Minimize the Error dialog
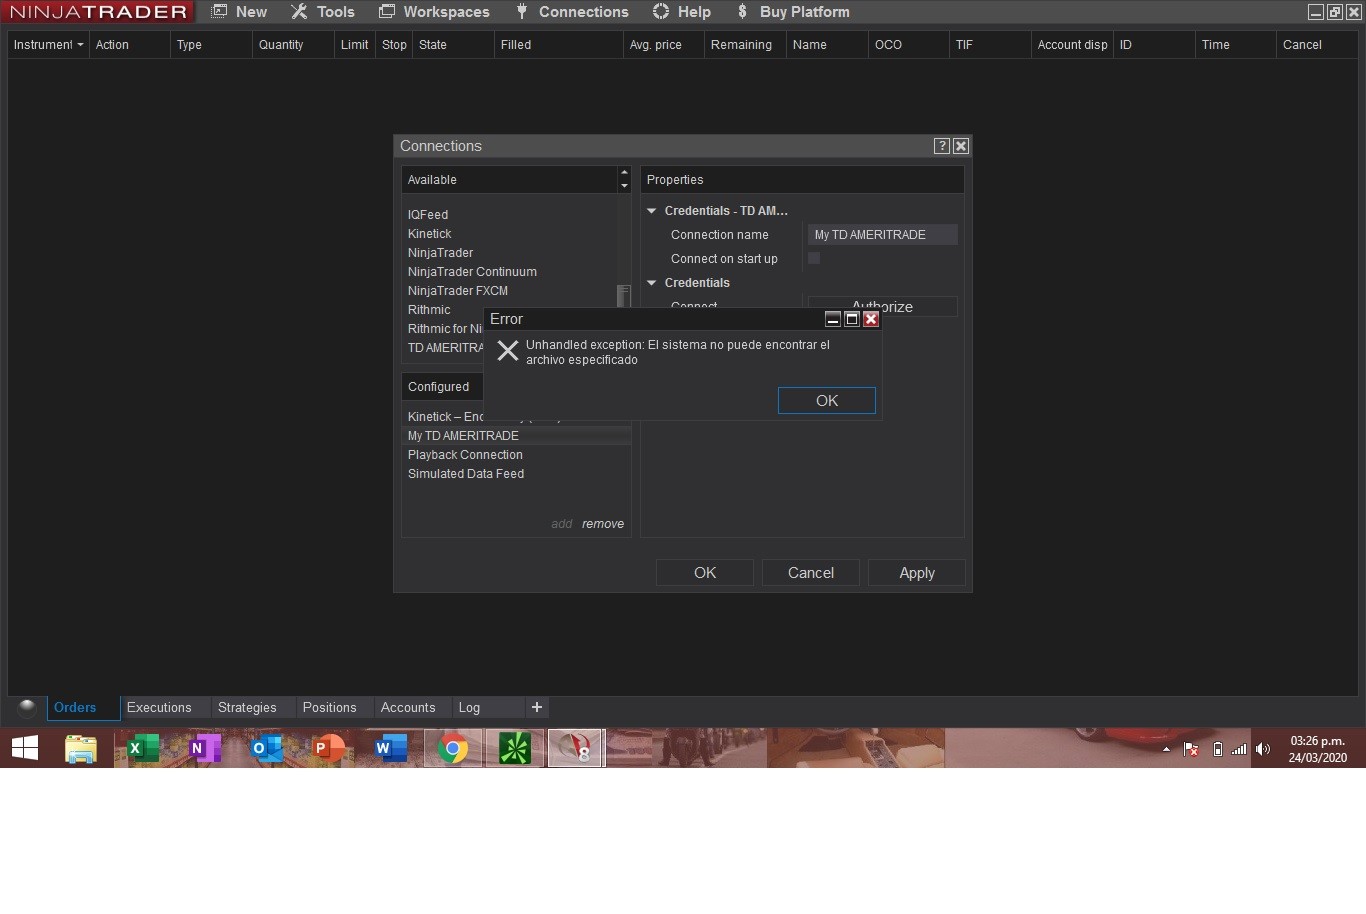1366x914 pixels. pyautogui.click(x=832, y=319)
